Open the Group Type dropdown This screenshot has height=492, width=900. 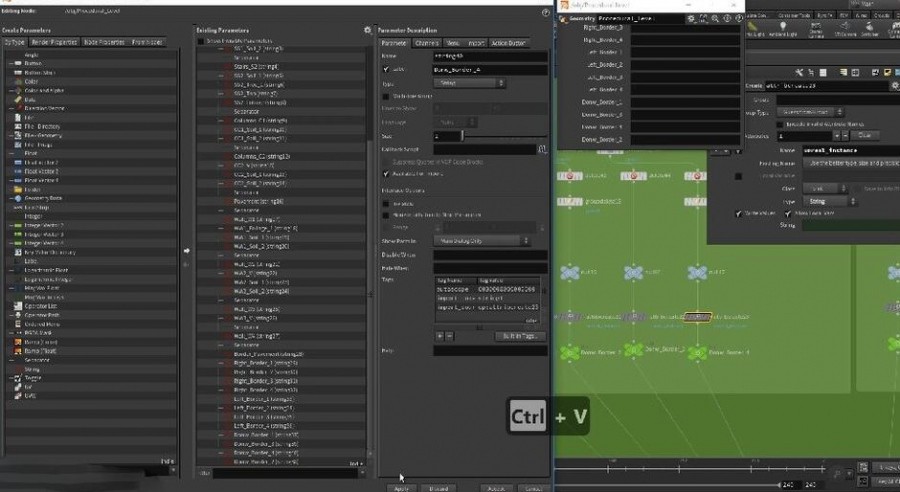point(810,112)
